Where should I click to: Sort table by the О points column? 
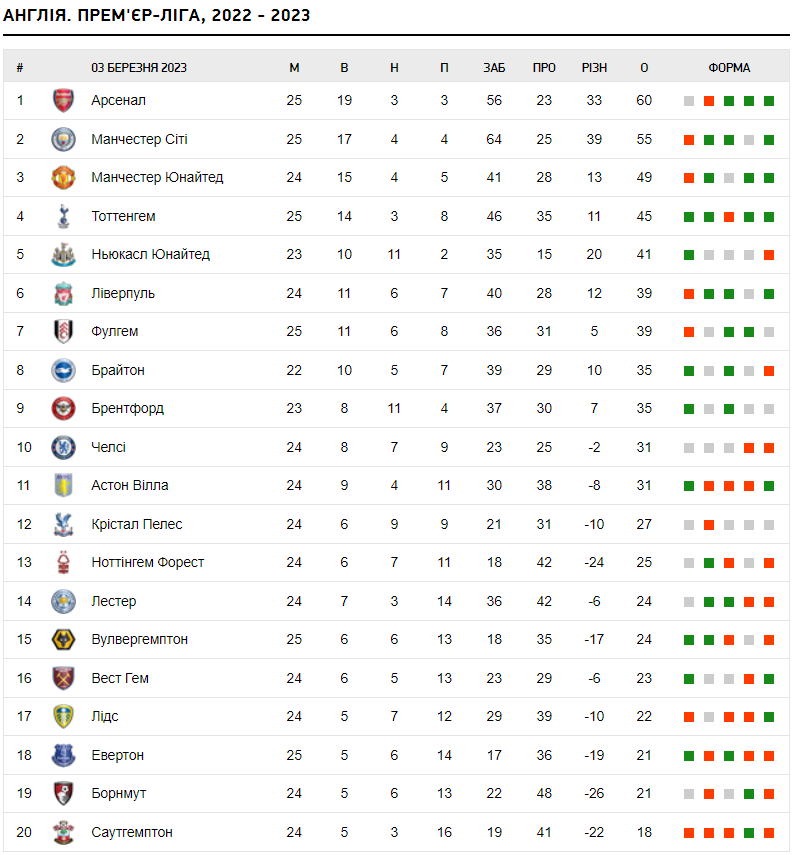point(644,68)
